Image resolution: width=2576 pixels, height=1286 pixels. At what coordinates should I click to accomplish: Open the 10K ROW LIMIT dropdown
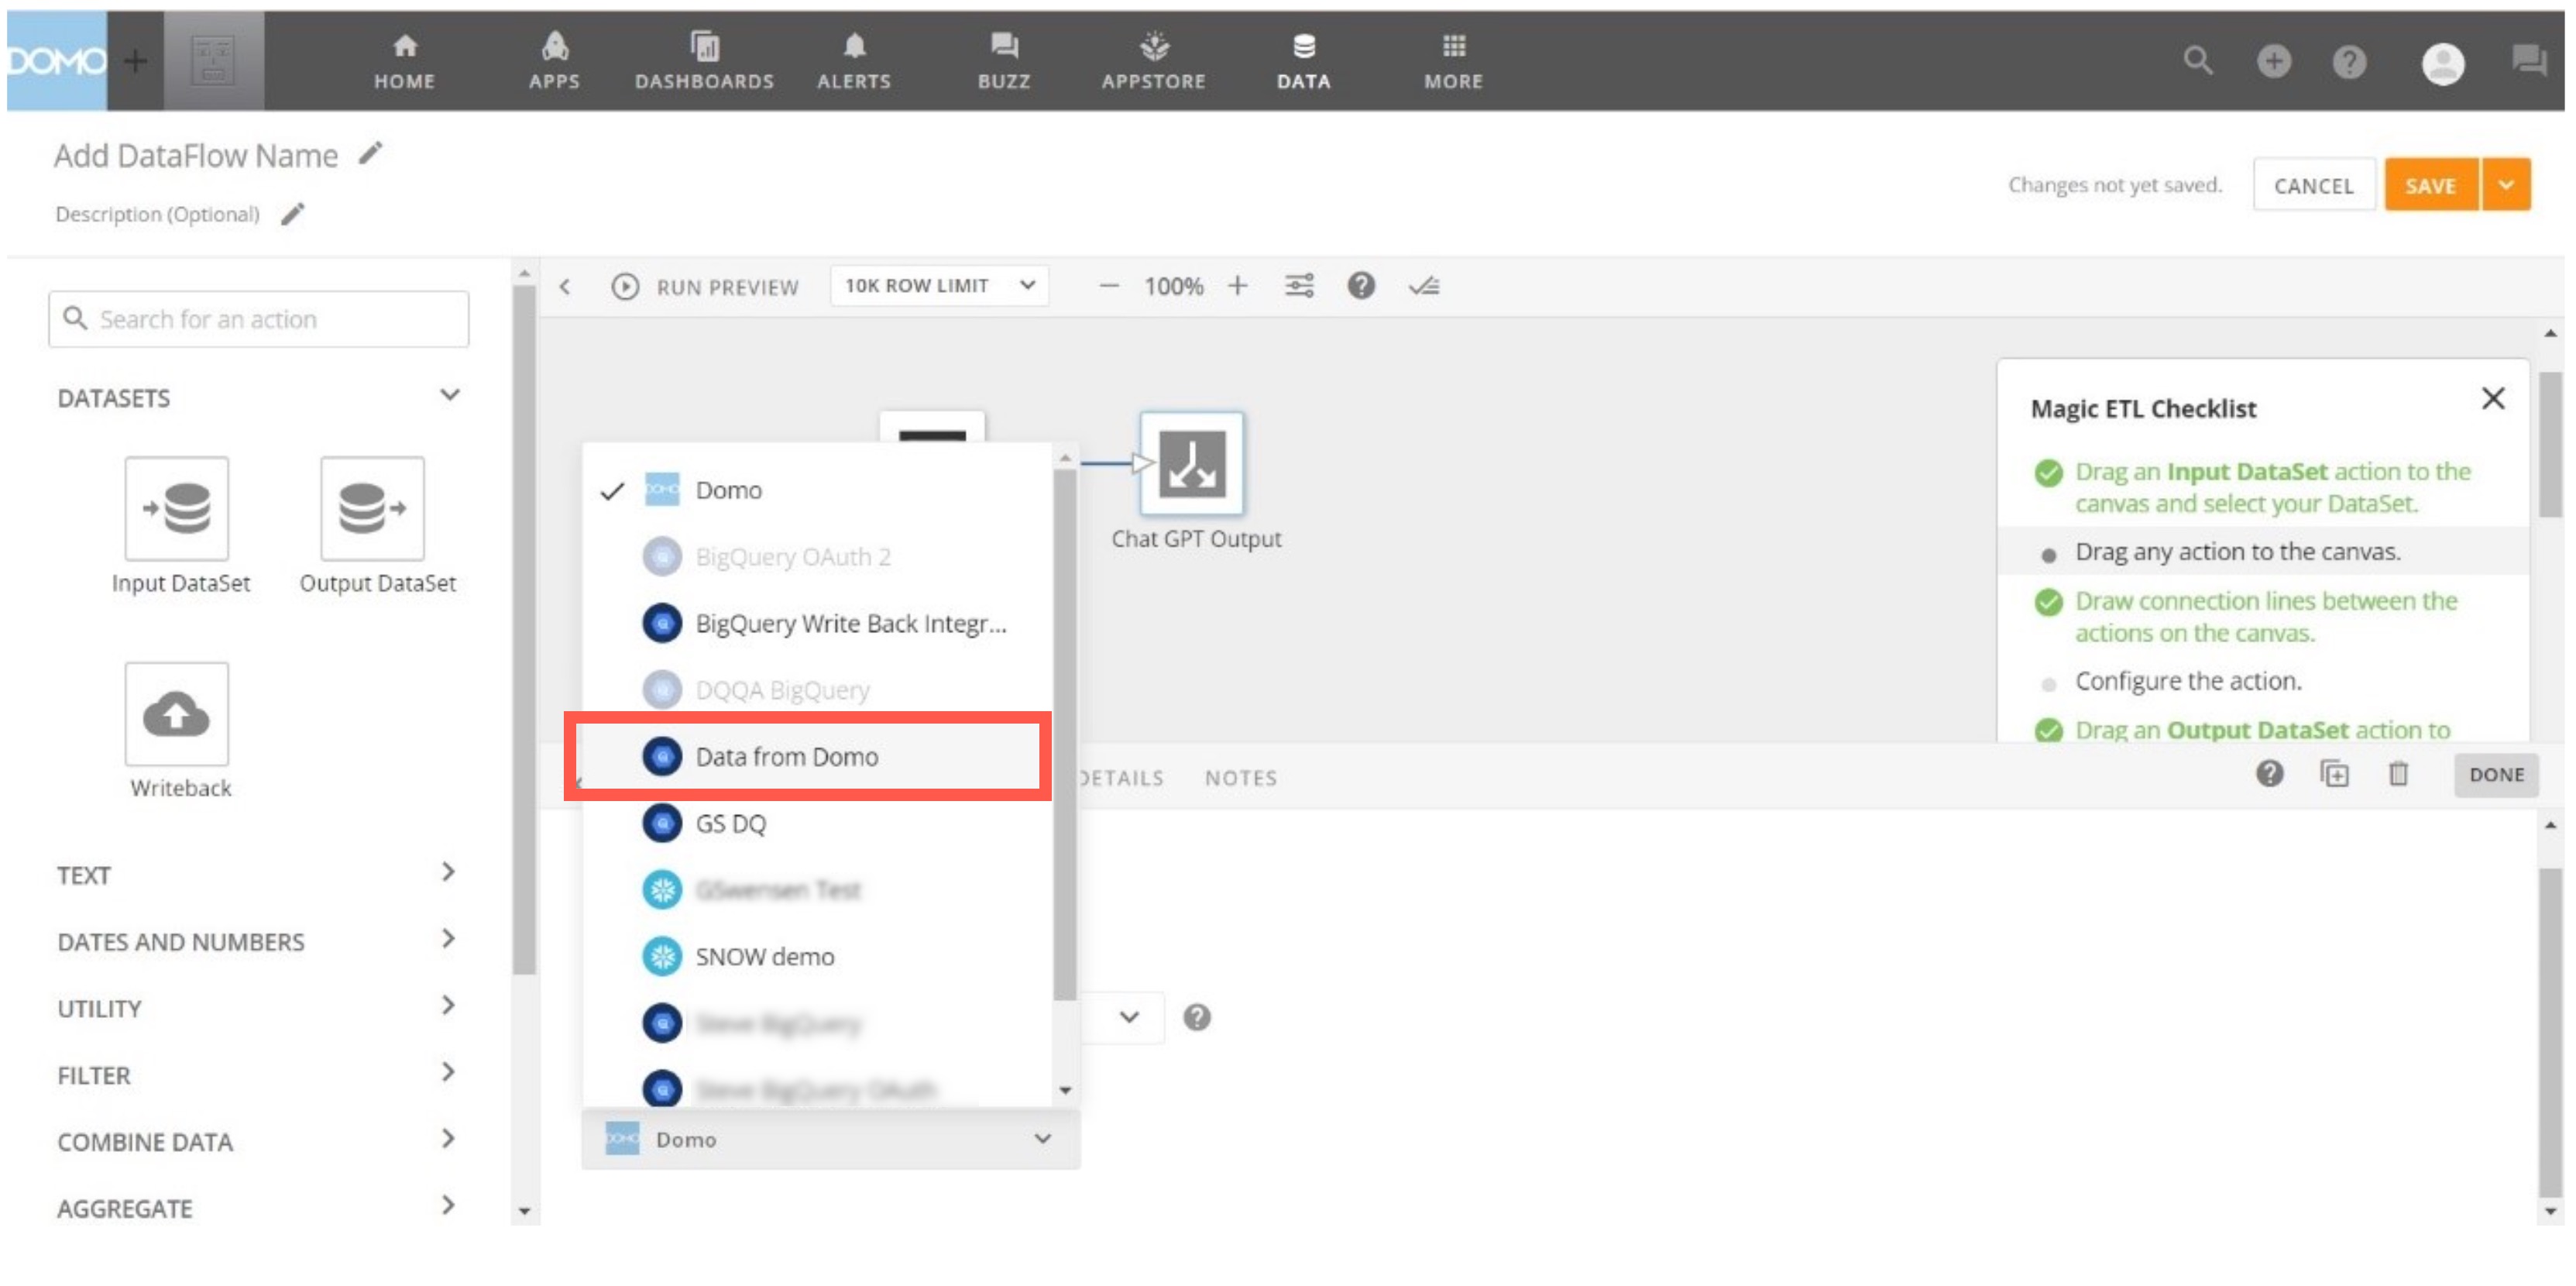pos(938,286)
